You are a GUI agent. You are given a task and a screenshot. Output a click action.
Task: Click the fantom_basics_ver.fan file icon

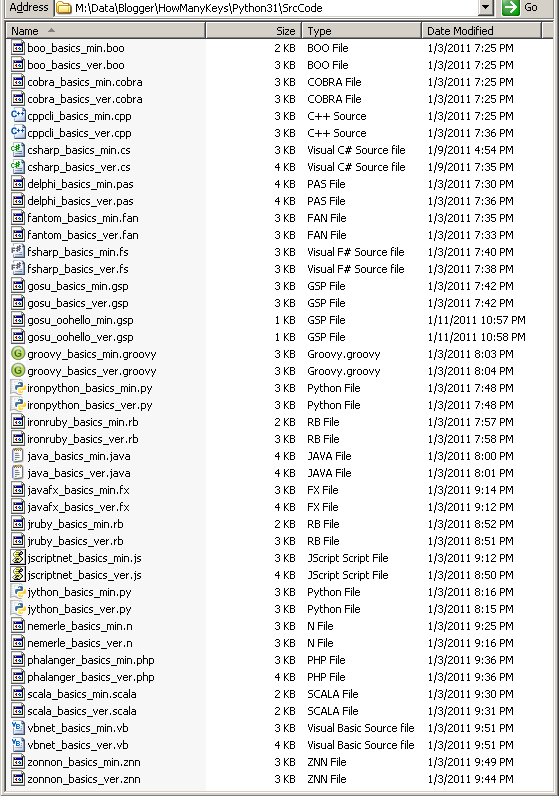(18, 235)
